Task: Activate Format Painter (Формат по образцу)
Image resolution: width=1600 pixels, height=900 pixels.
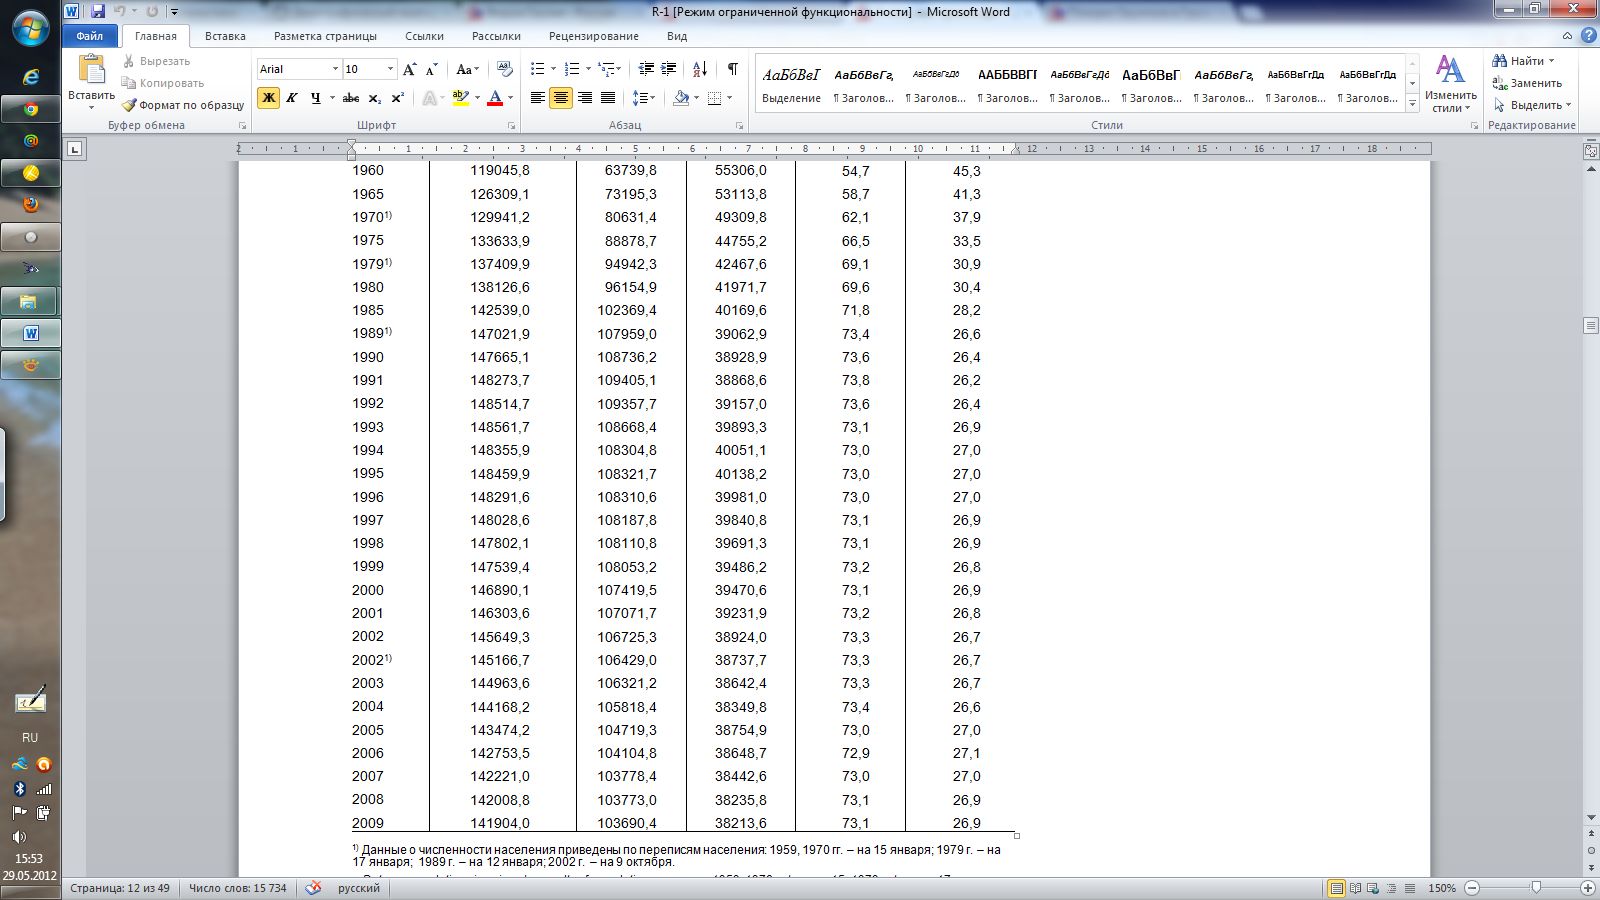Action: 183,105
